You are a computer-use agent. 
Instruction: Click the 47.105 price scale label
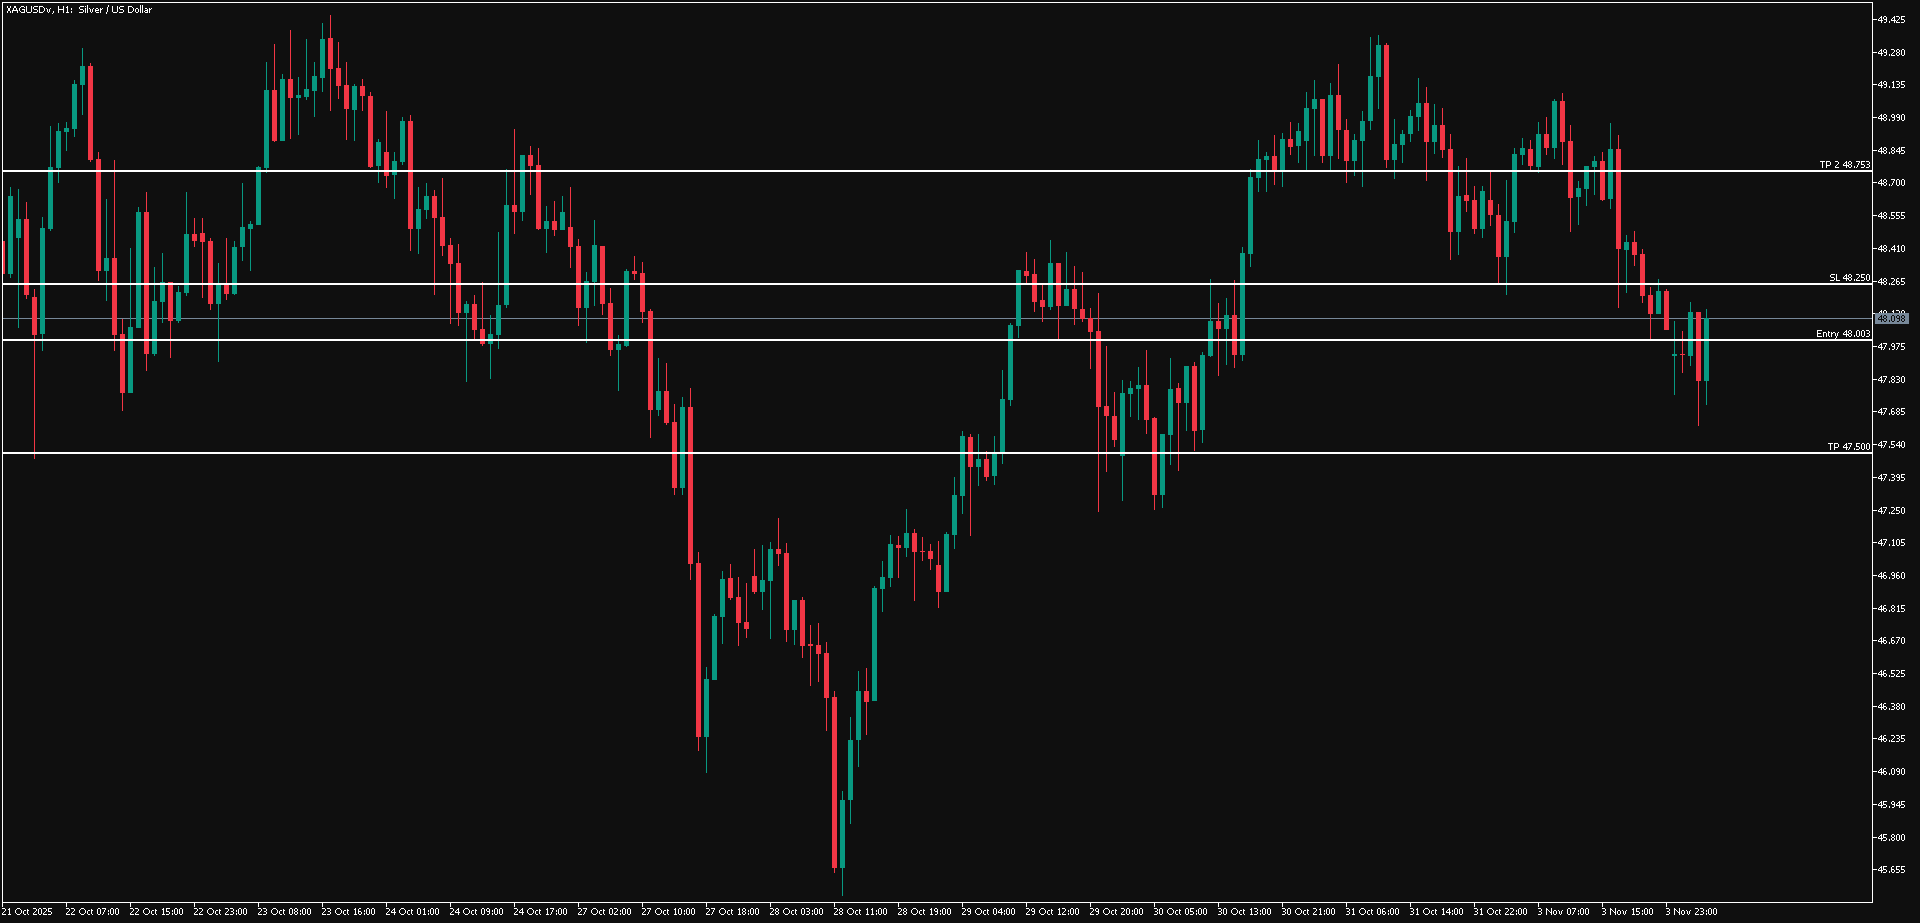click(1890, 543)
